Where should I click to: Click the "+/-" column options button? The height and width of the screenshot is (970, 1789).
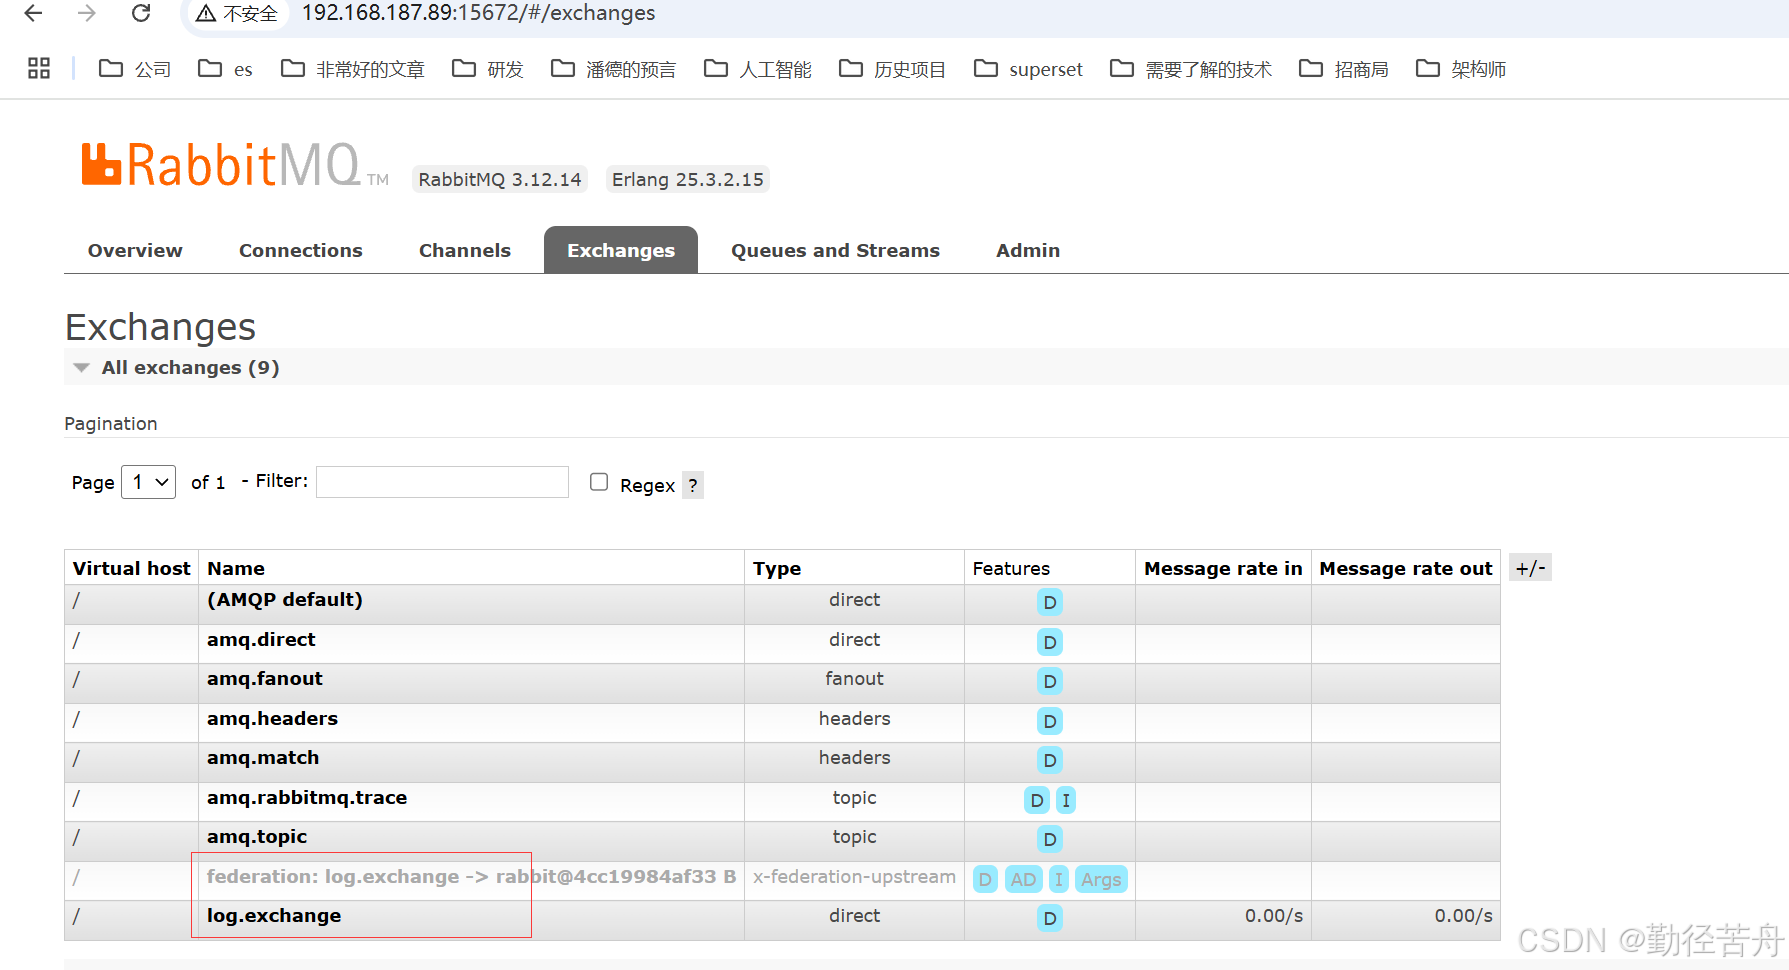pos(1530,567)
